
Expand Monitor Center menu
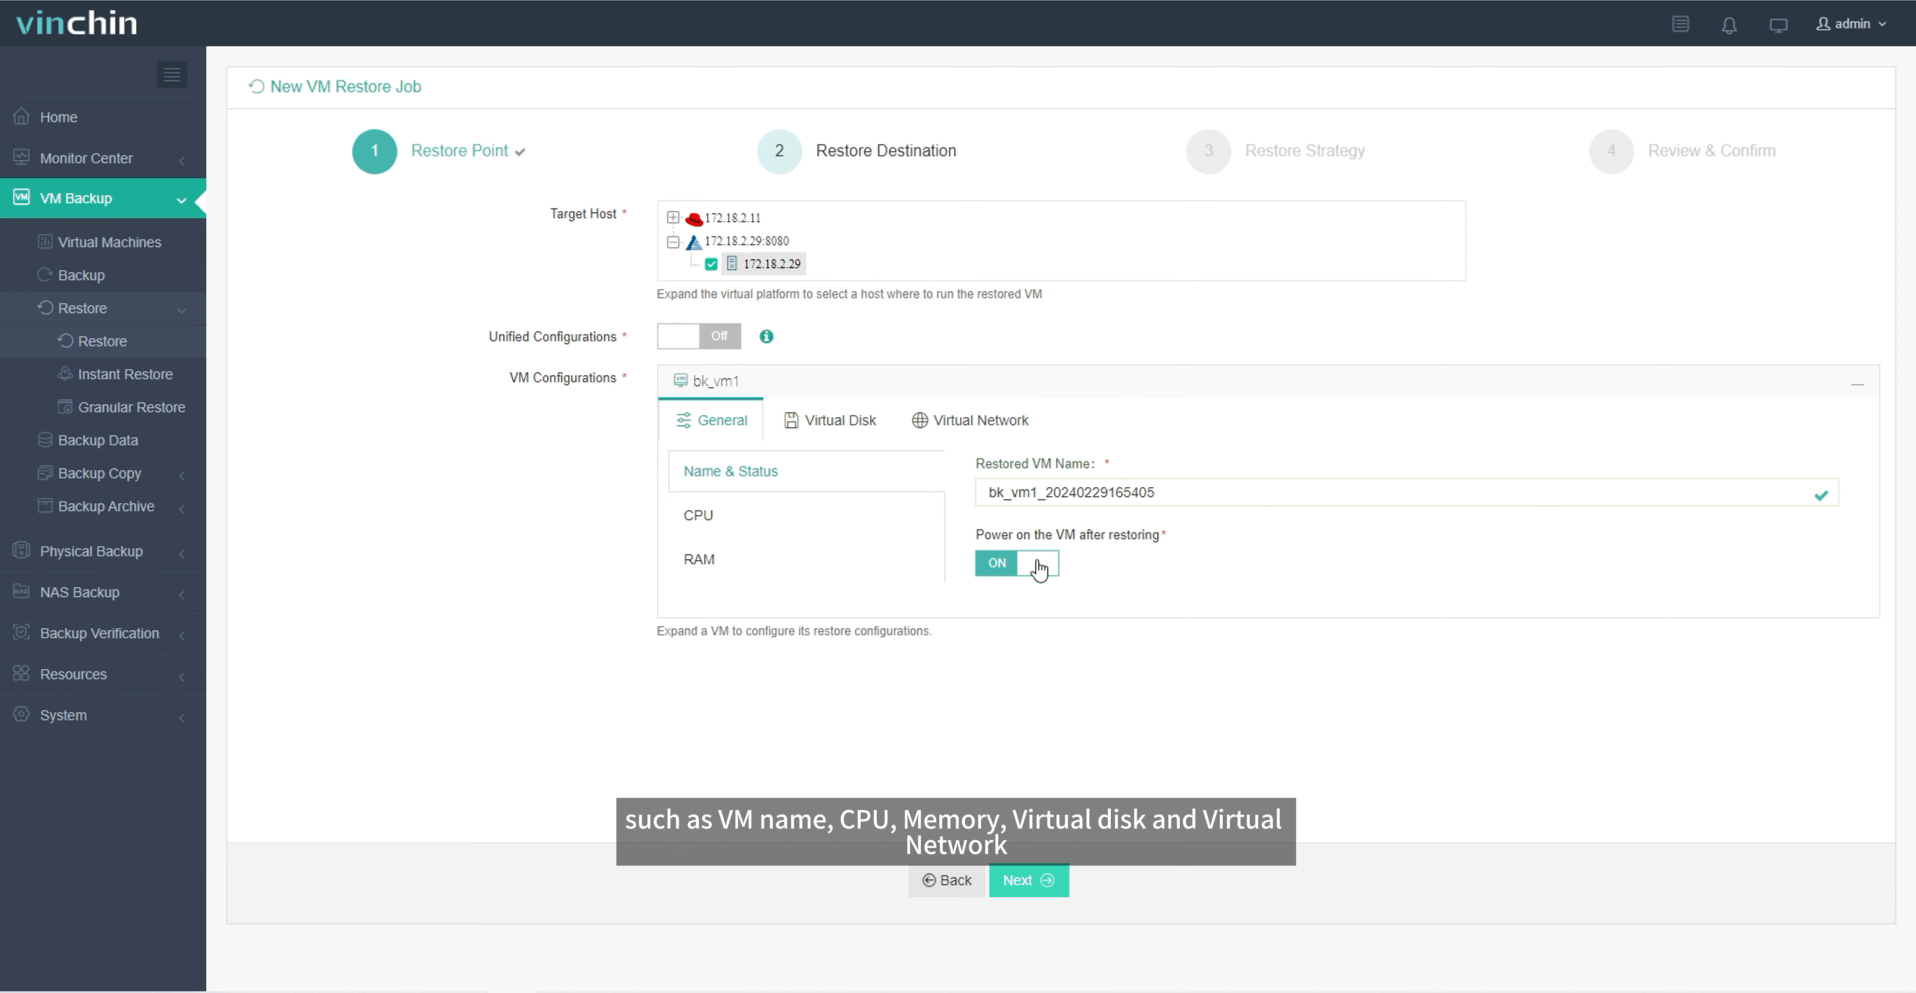coord(103,158)
